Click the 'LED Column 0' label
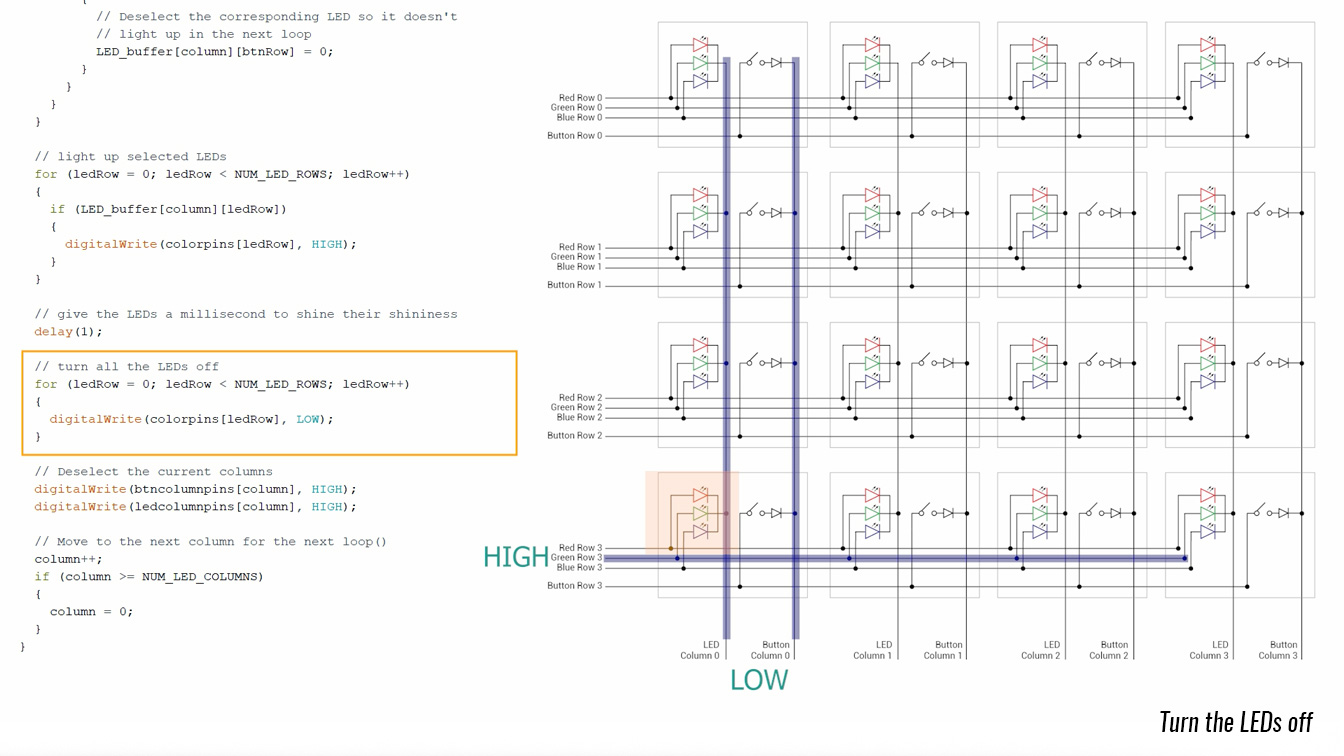The height and width of the screenshot is (756, 1344). 700,650
